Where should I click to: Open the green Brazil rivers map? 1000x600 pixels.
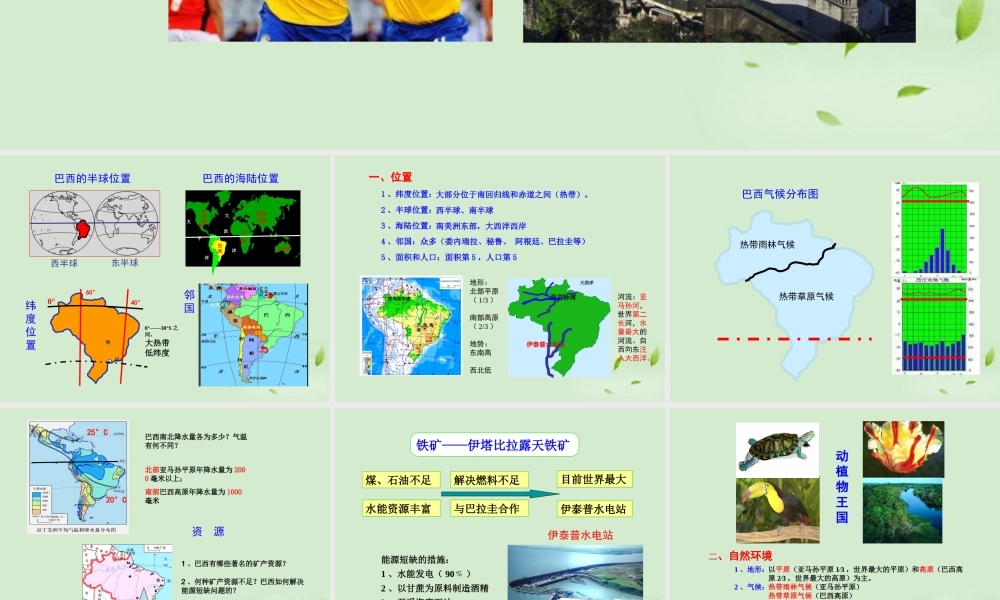[559, 327]
